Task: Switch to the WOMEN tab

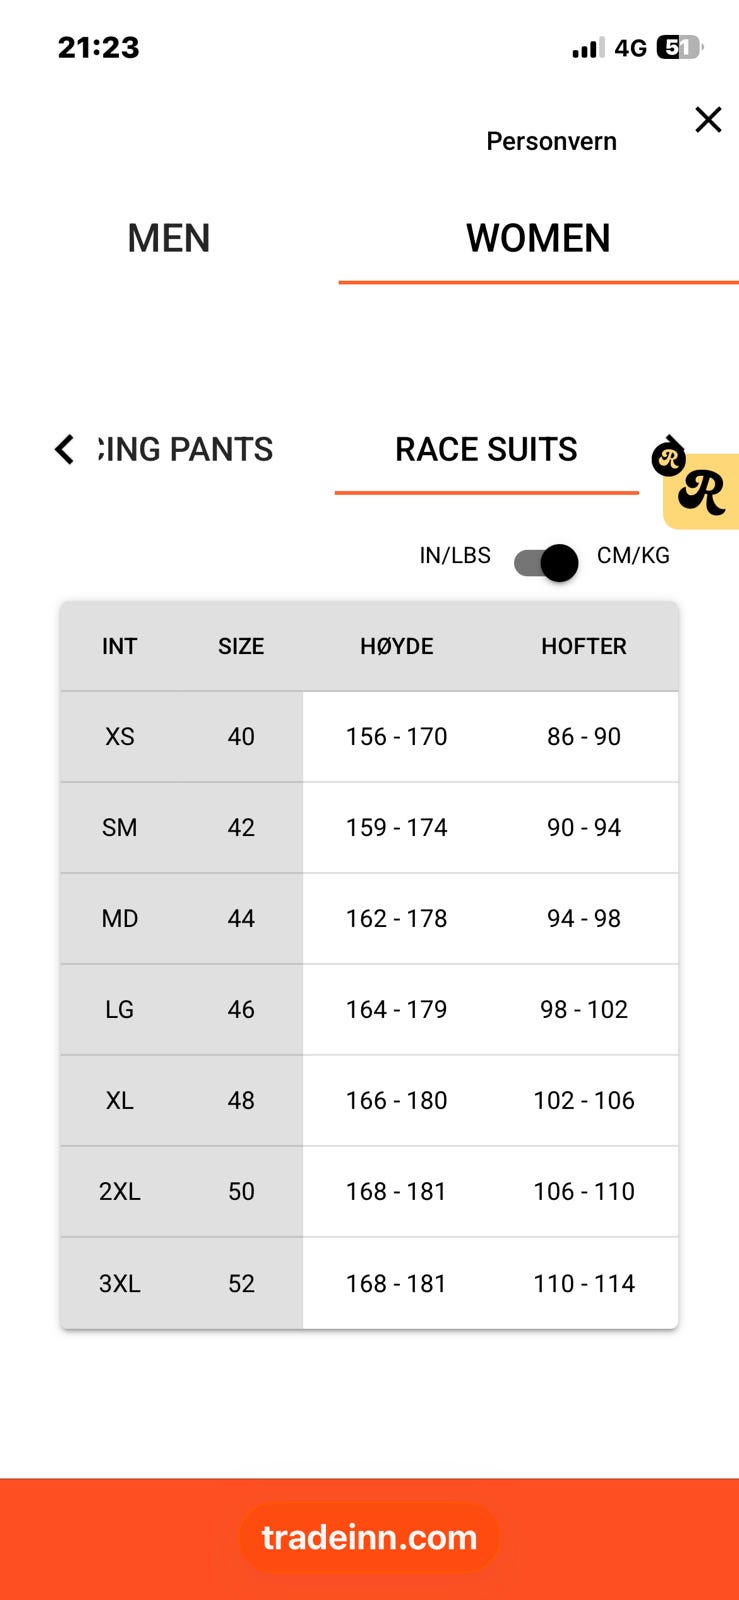Action: [x=538, y=238]
